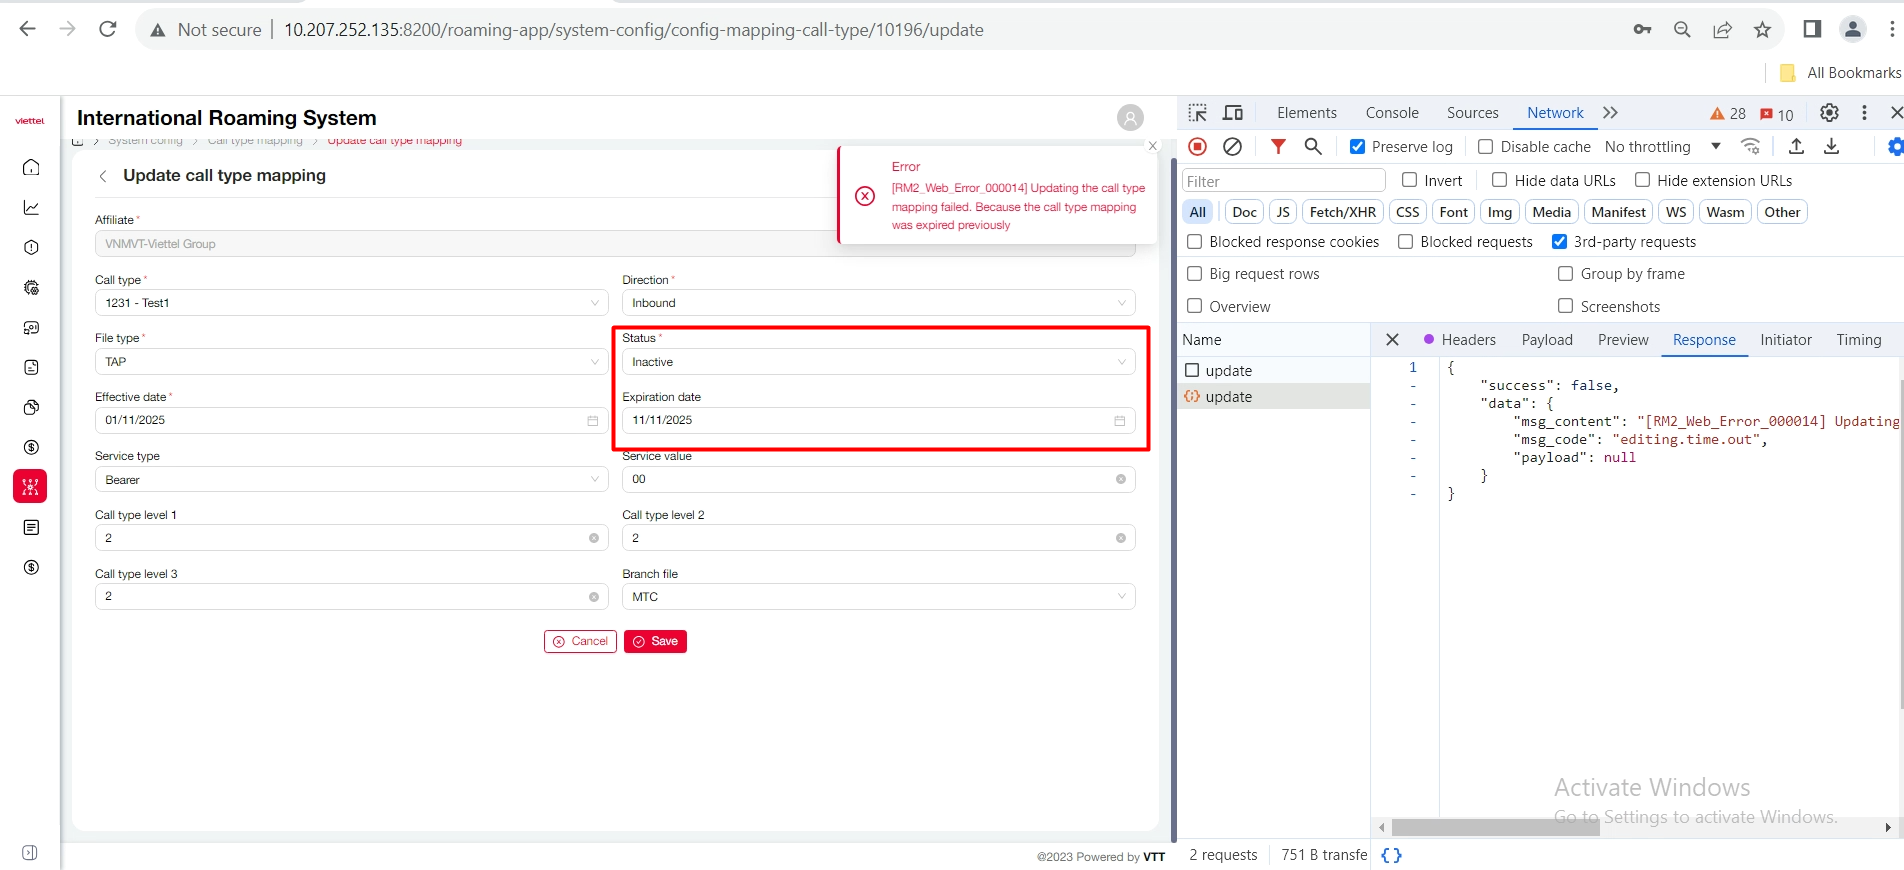
Task: Click the home icon in the left sidebar
Action: (31, 167)
